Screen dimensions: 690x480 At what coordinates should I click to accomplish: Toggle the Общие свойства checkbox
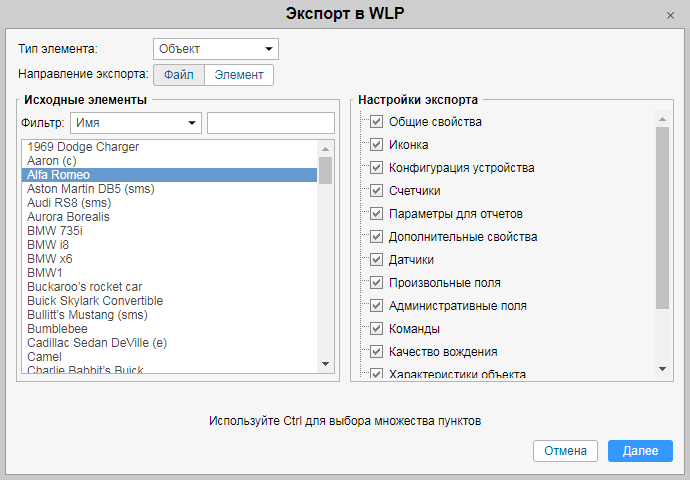click(x=377, y=122)
